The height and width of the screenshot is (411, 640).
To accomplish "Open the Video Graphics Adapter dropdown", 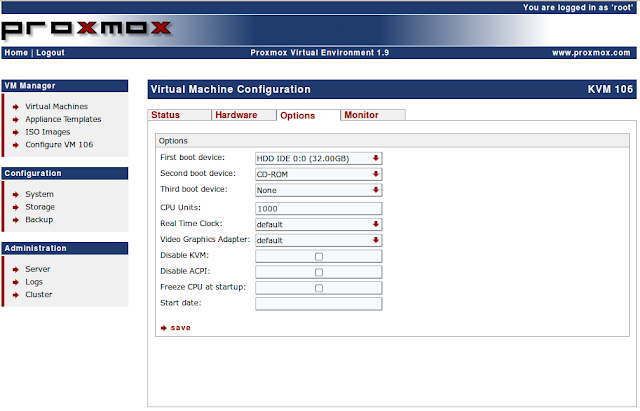I will click(x=318, y=240).
